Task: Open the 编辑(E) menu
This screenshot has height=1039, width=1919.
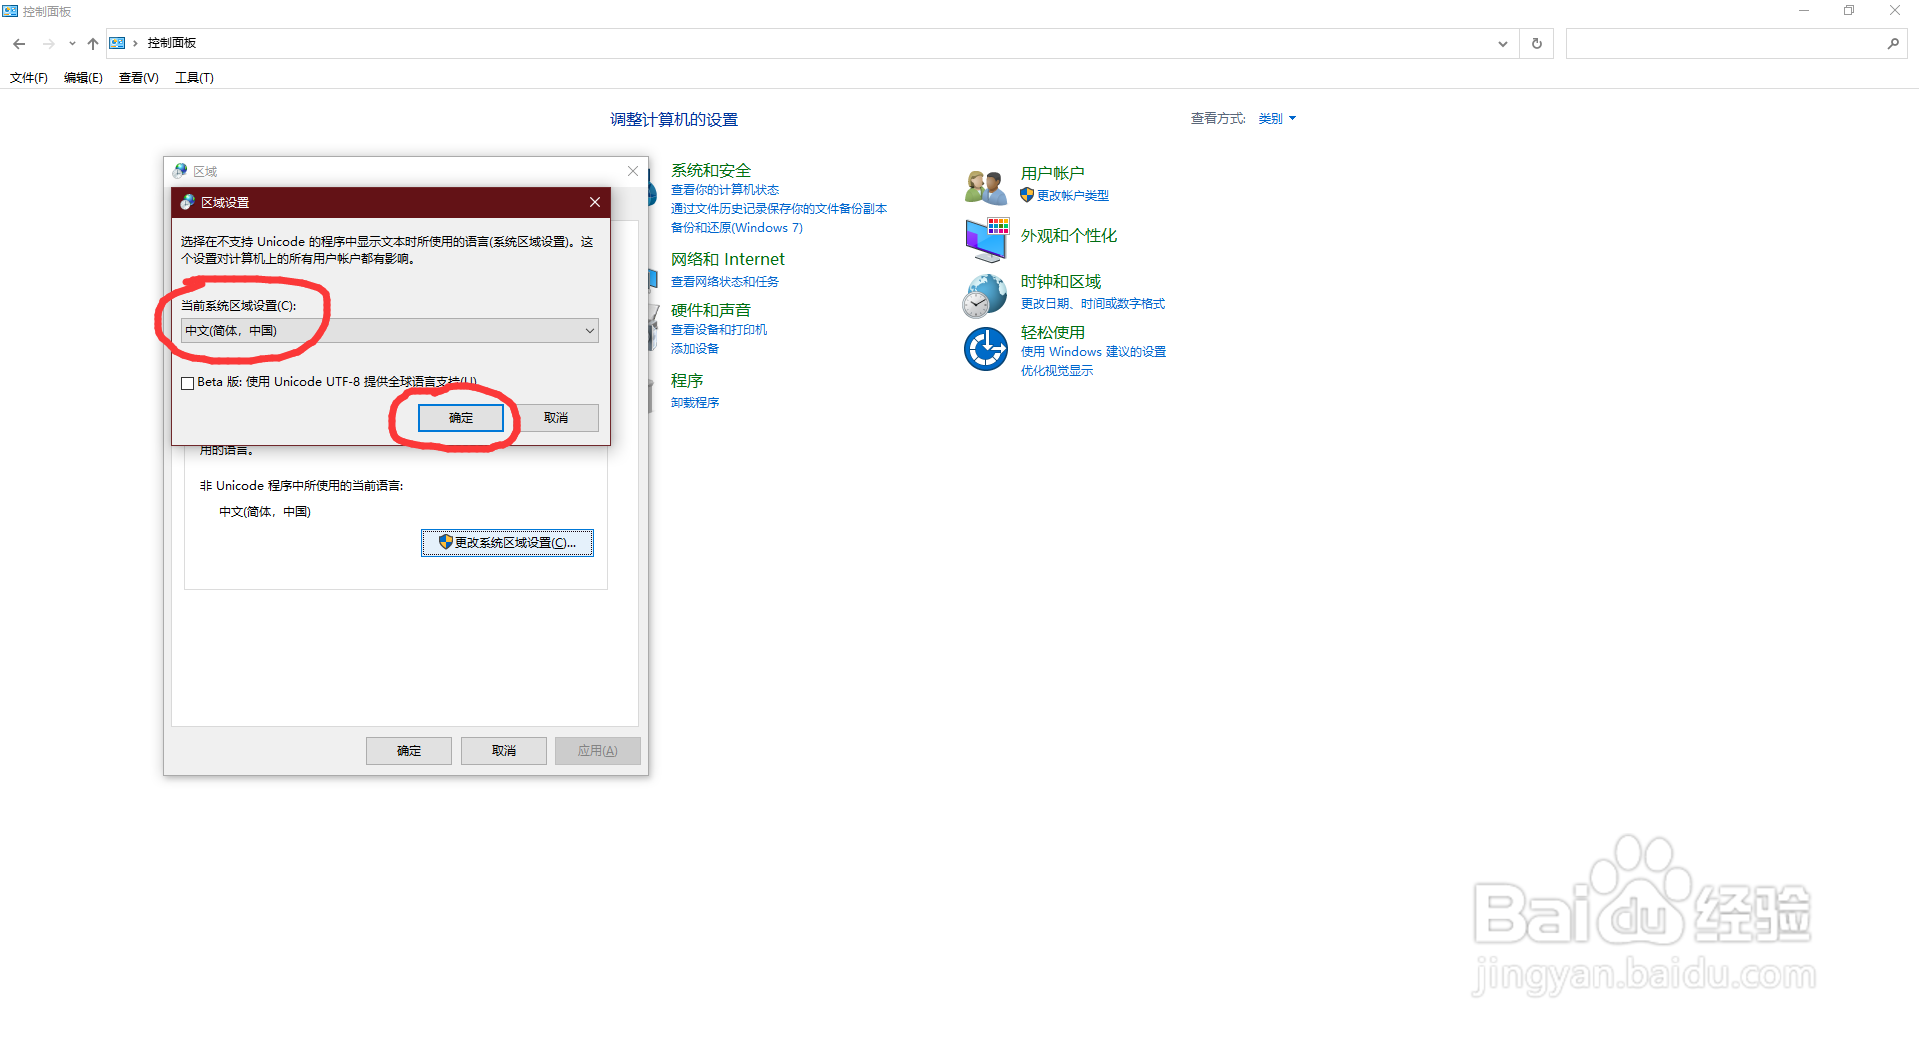Action: point(83,78)
